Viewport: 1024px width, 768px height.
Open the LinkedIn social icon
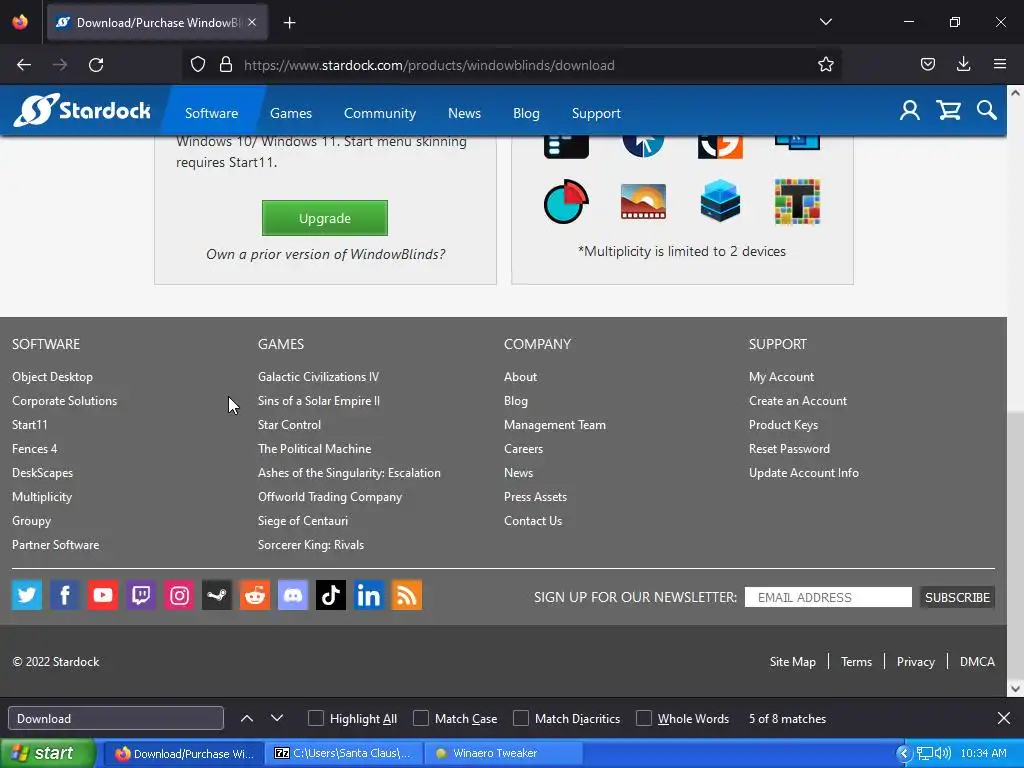coord(368,595)
